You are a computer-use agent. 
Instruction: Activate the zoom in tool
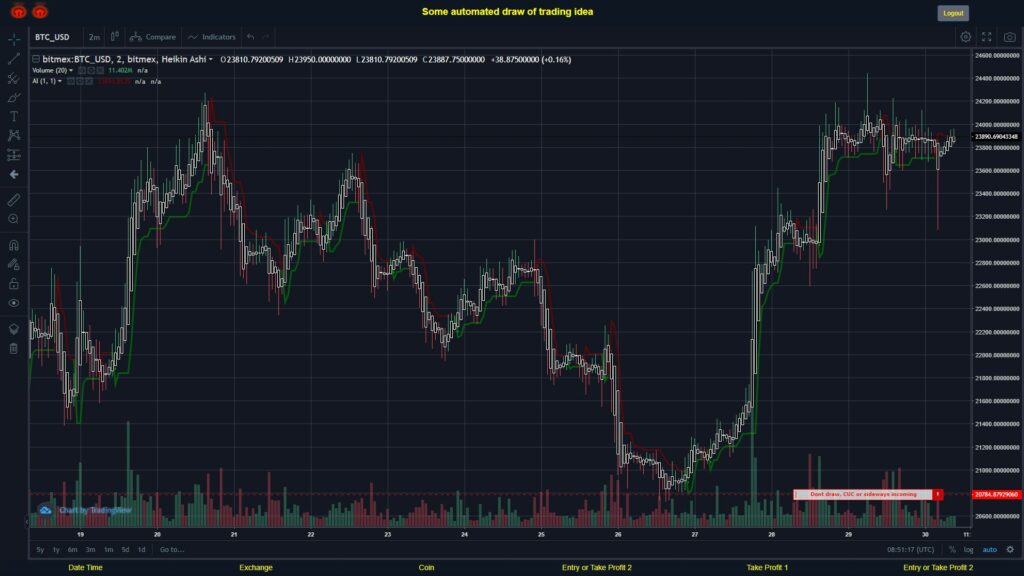14,219
